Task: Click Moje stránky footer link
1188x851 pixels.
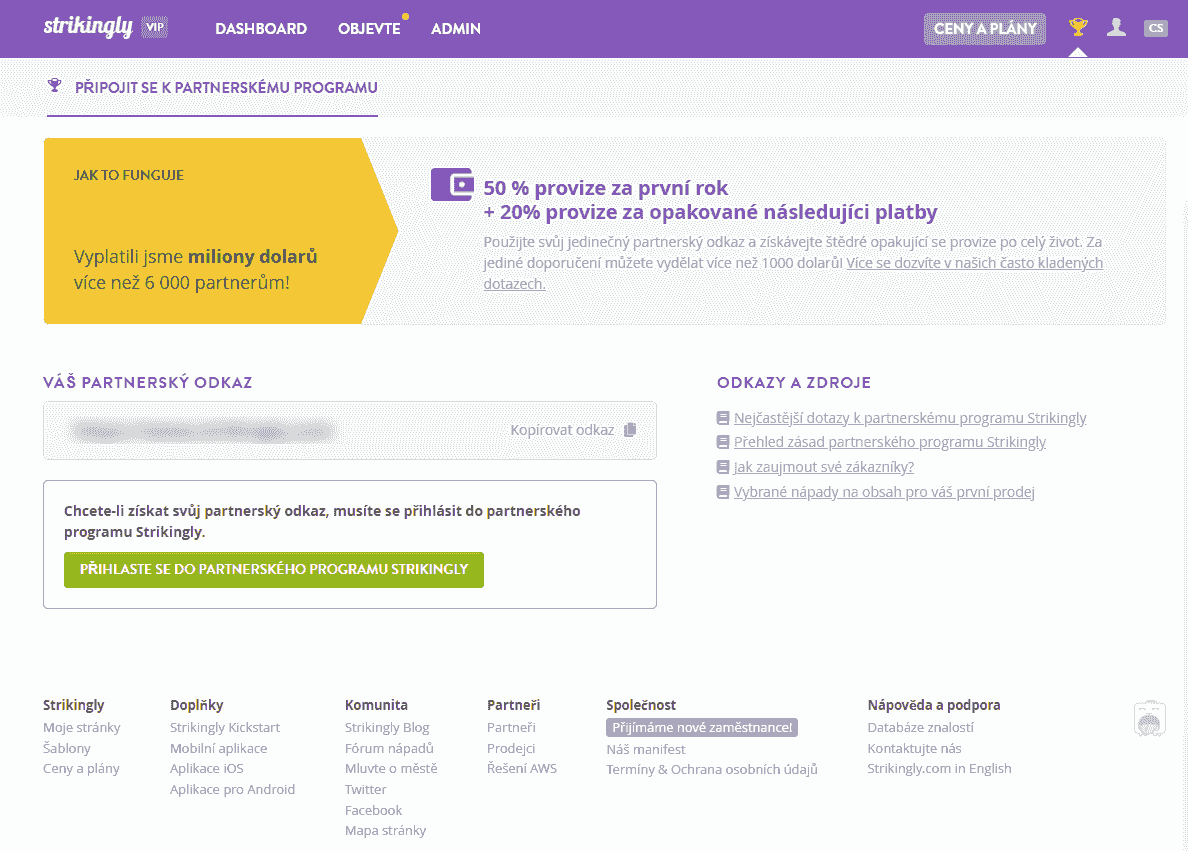Action: coord(82,727)
